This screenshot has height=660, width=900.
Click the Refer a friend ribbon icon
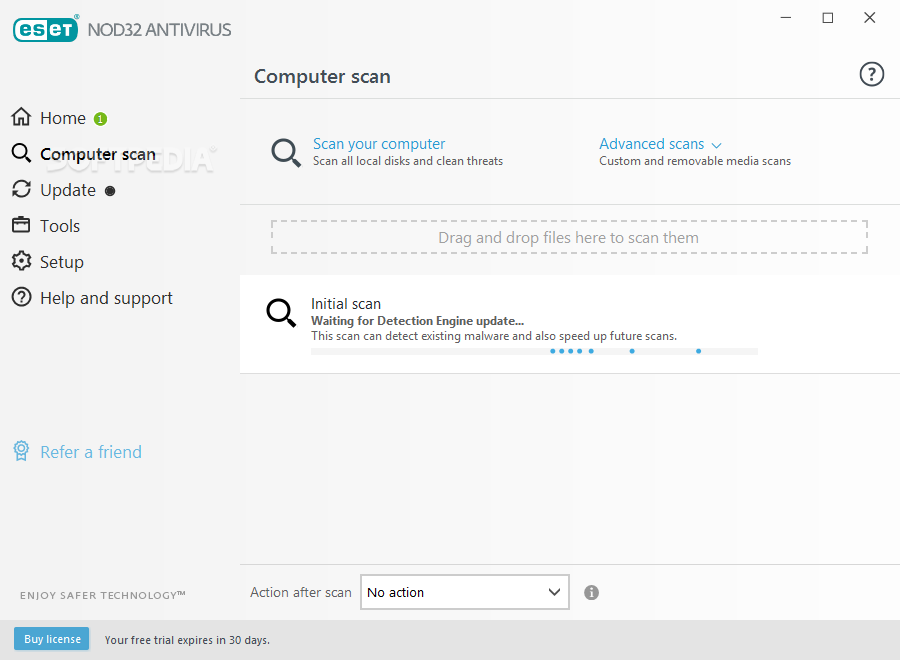point(21,451)
